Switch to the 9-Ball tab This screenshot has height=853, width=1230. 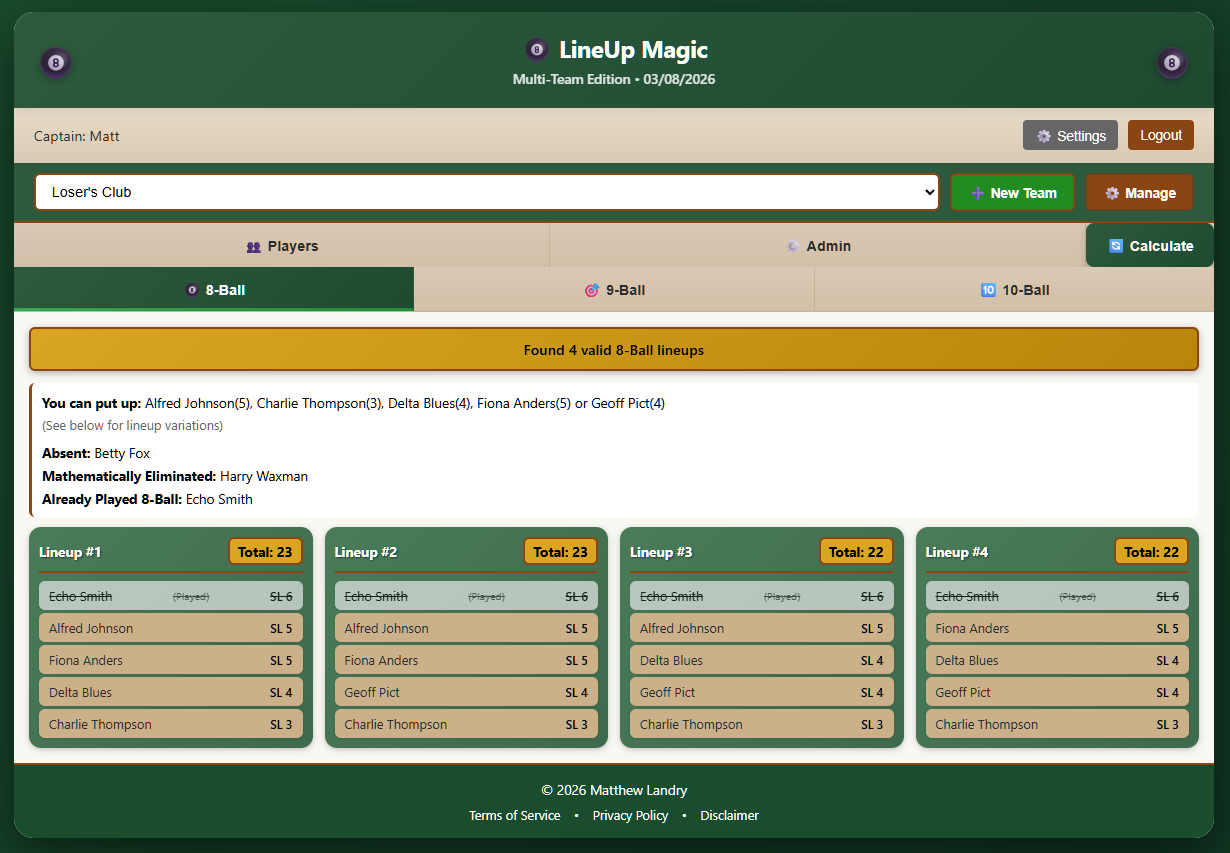coord(613,290)
